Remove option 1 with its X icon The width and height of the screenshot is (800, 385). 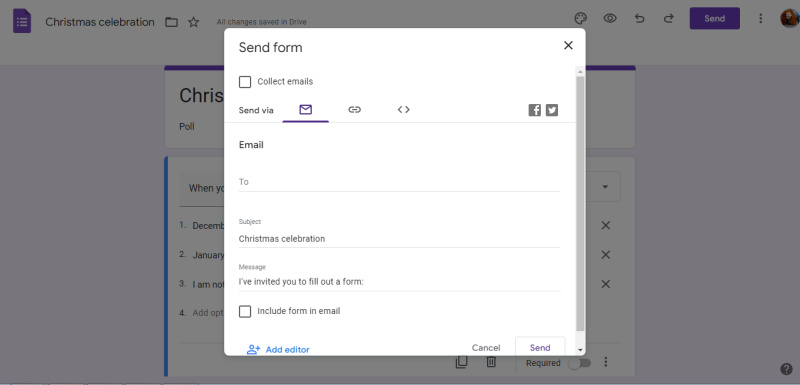click(606, 225)
